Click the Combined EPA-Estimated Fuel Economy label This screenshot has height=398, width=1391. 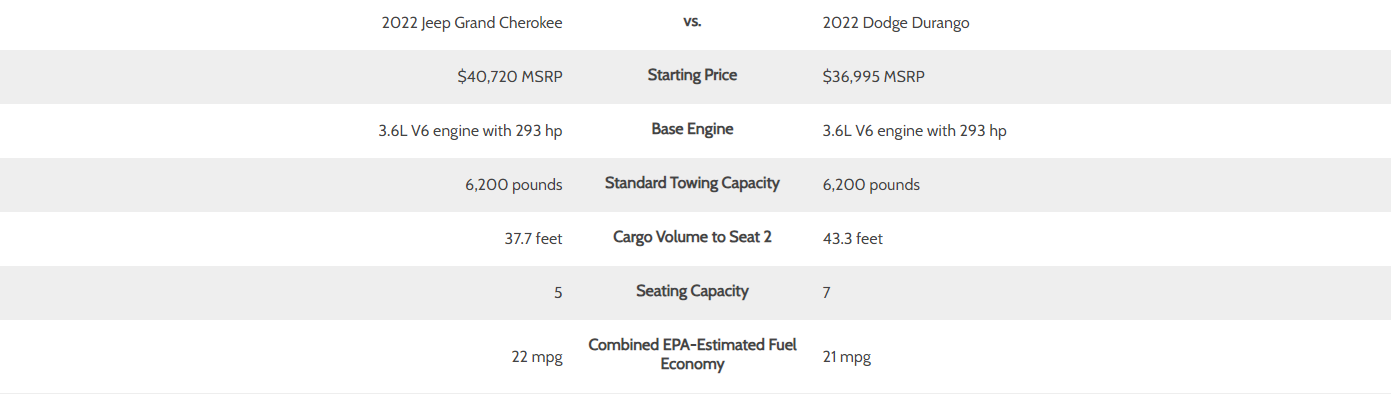point(692,354)
